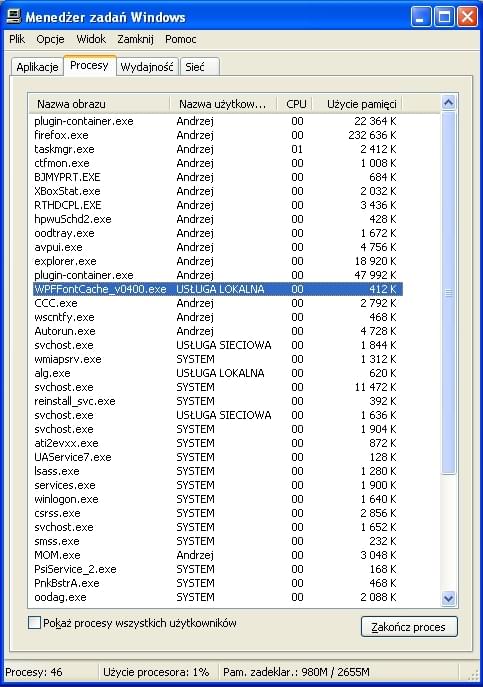Click the 47 992 K memory value

[x=375, y=275]
